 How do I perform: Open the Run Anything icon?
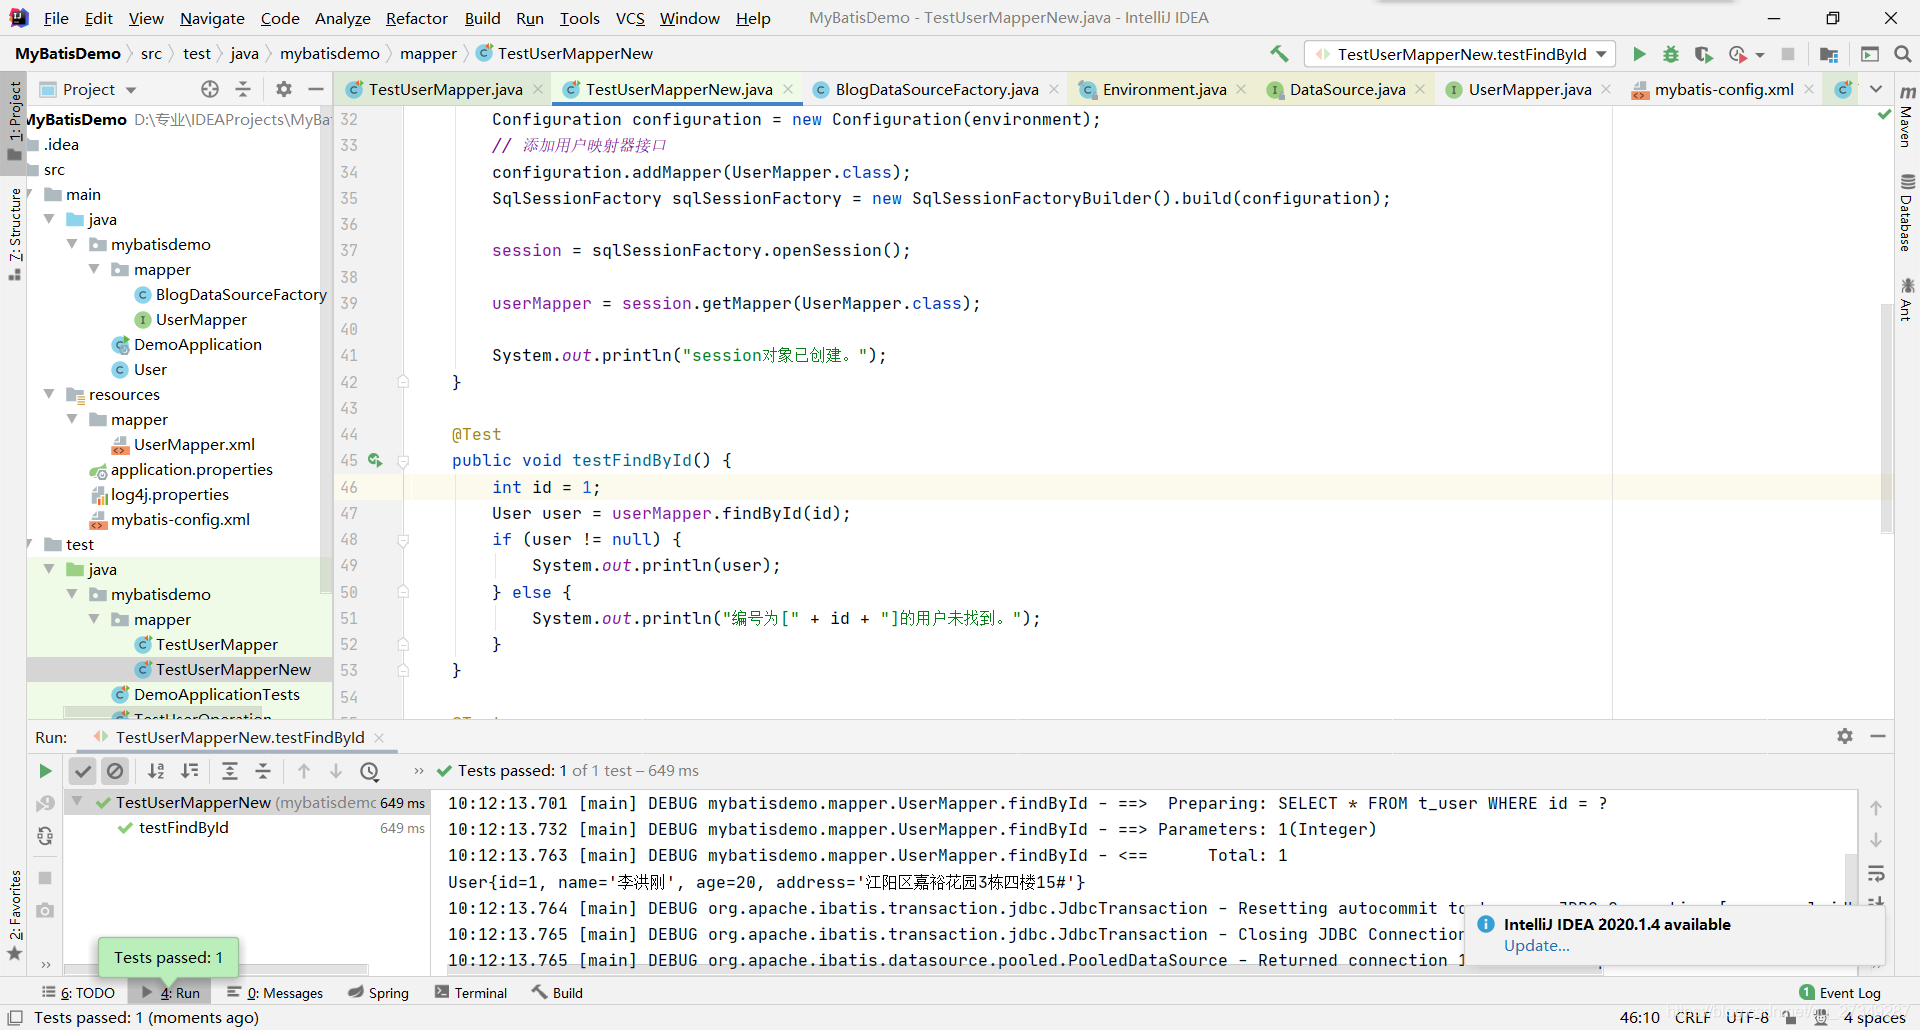point(1870,54)
